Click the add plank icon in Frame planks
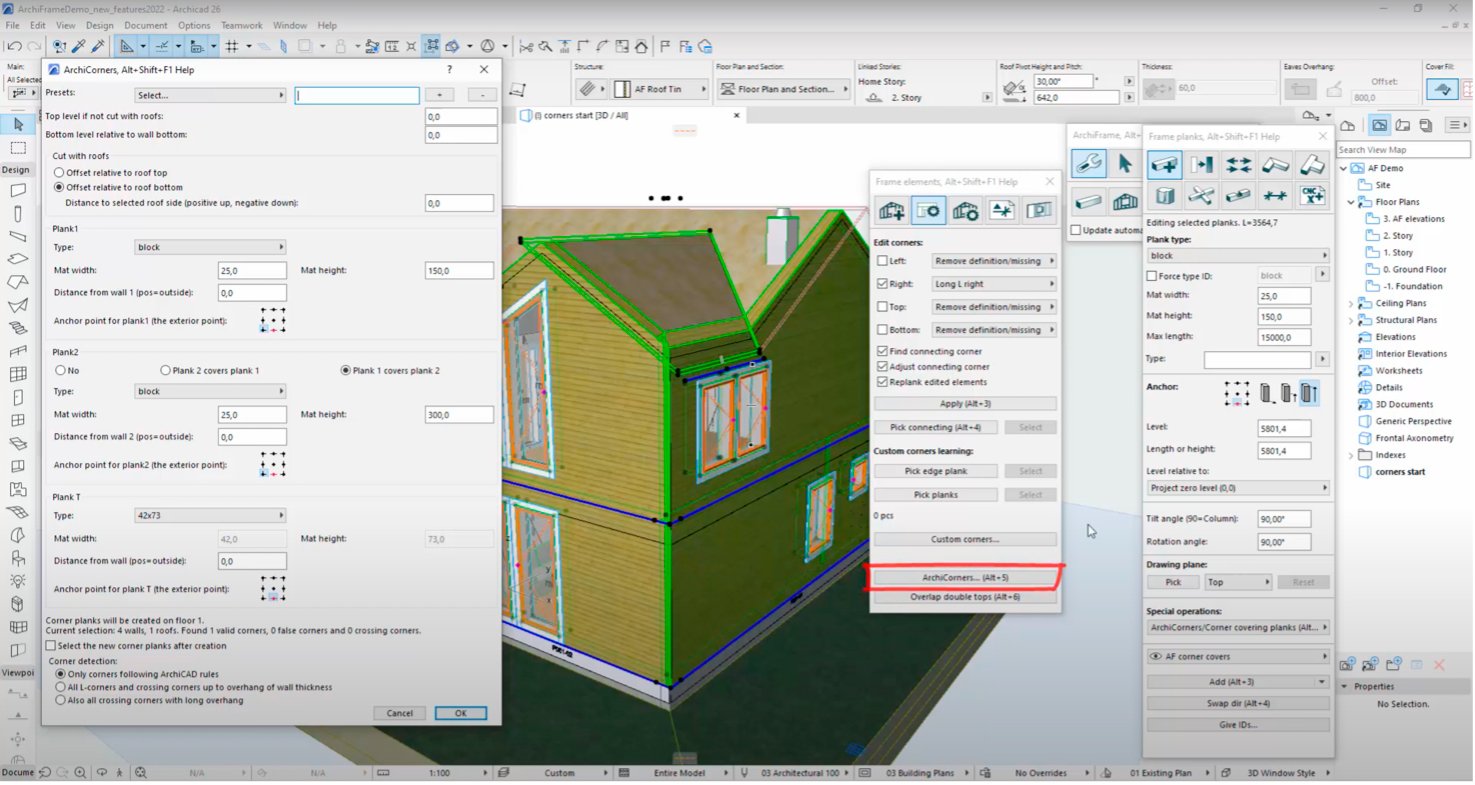The image size is (1475, 785). (1164, 165)
